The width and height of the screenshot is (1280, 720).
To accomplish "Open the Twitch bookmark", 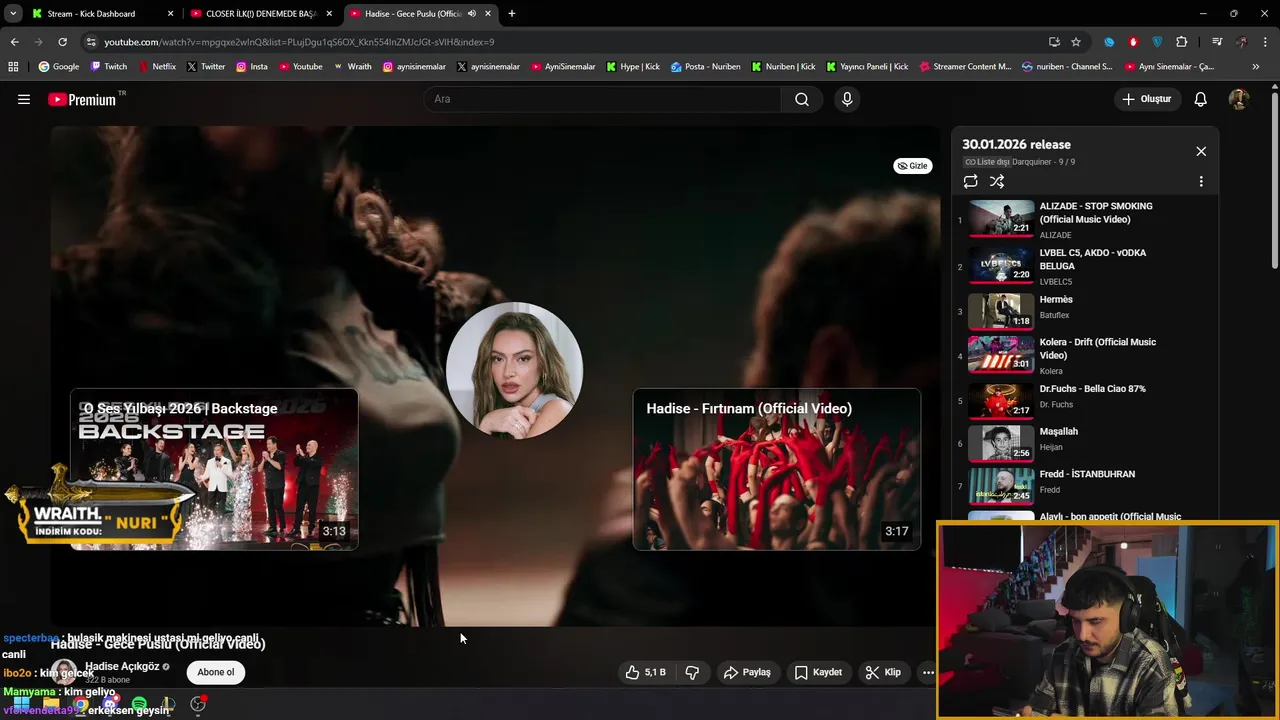I will pos(109,67).
